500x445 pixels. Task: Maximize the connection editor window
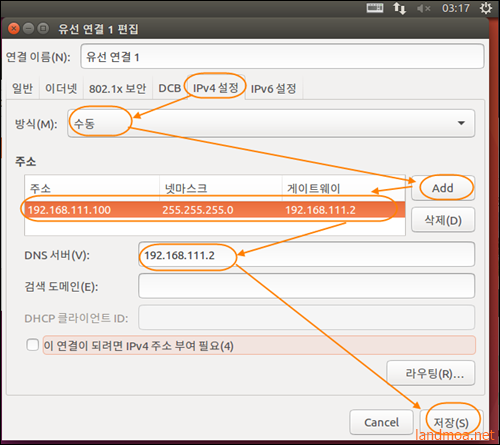coord(43,29)
